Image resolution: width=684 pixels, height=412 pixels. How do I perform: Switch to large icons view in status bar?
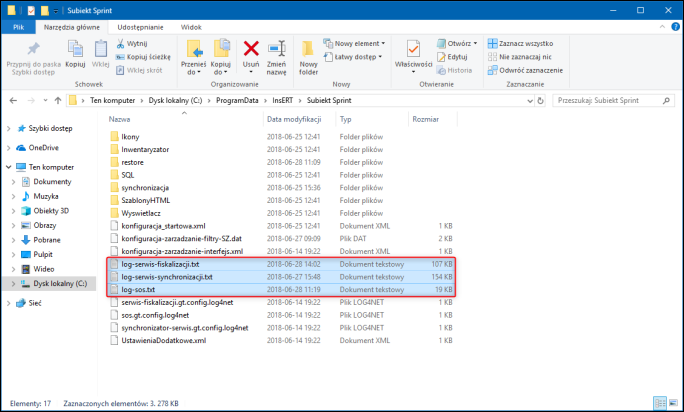coord(673,403)
